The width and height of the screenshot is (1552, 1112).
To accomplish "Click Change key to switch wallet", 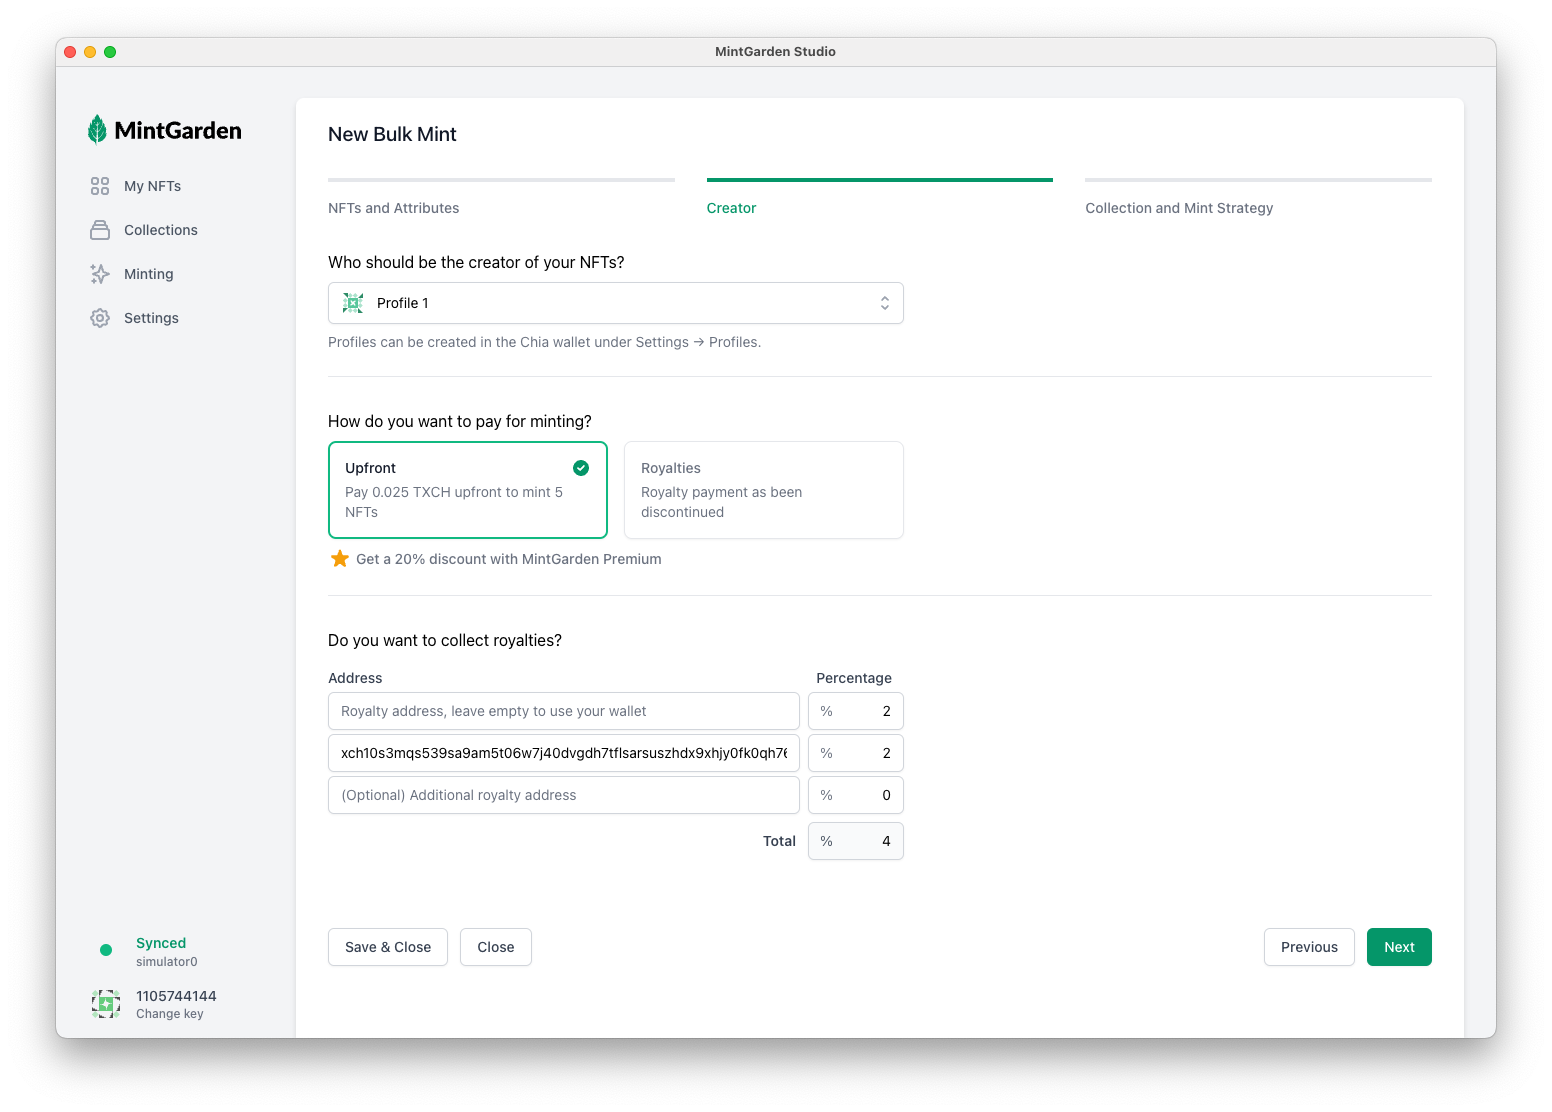I will point(170,1014).
